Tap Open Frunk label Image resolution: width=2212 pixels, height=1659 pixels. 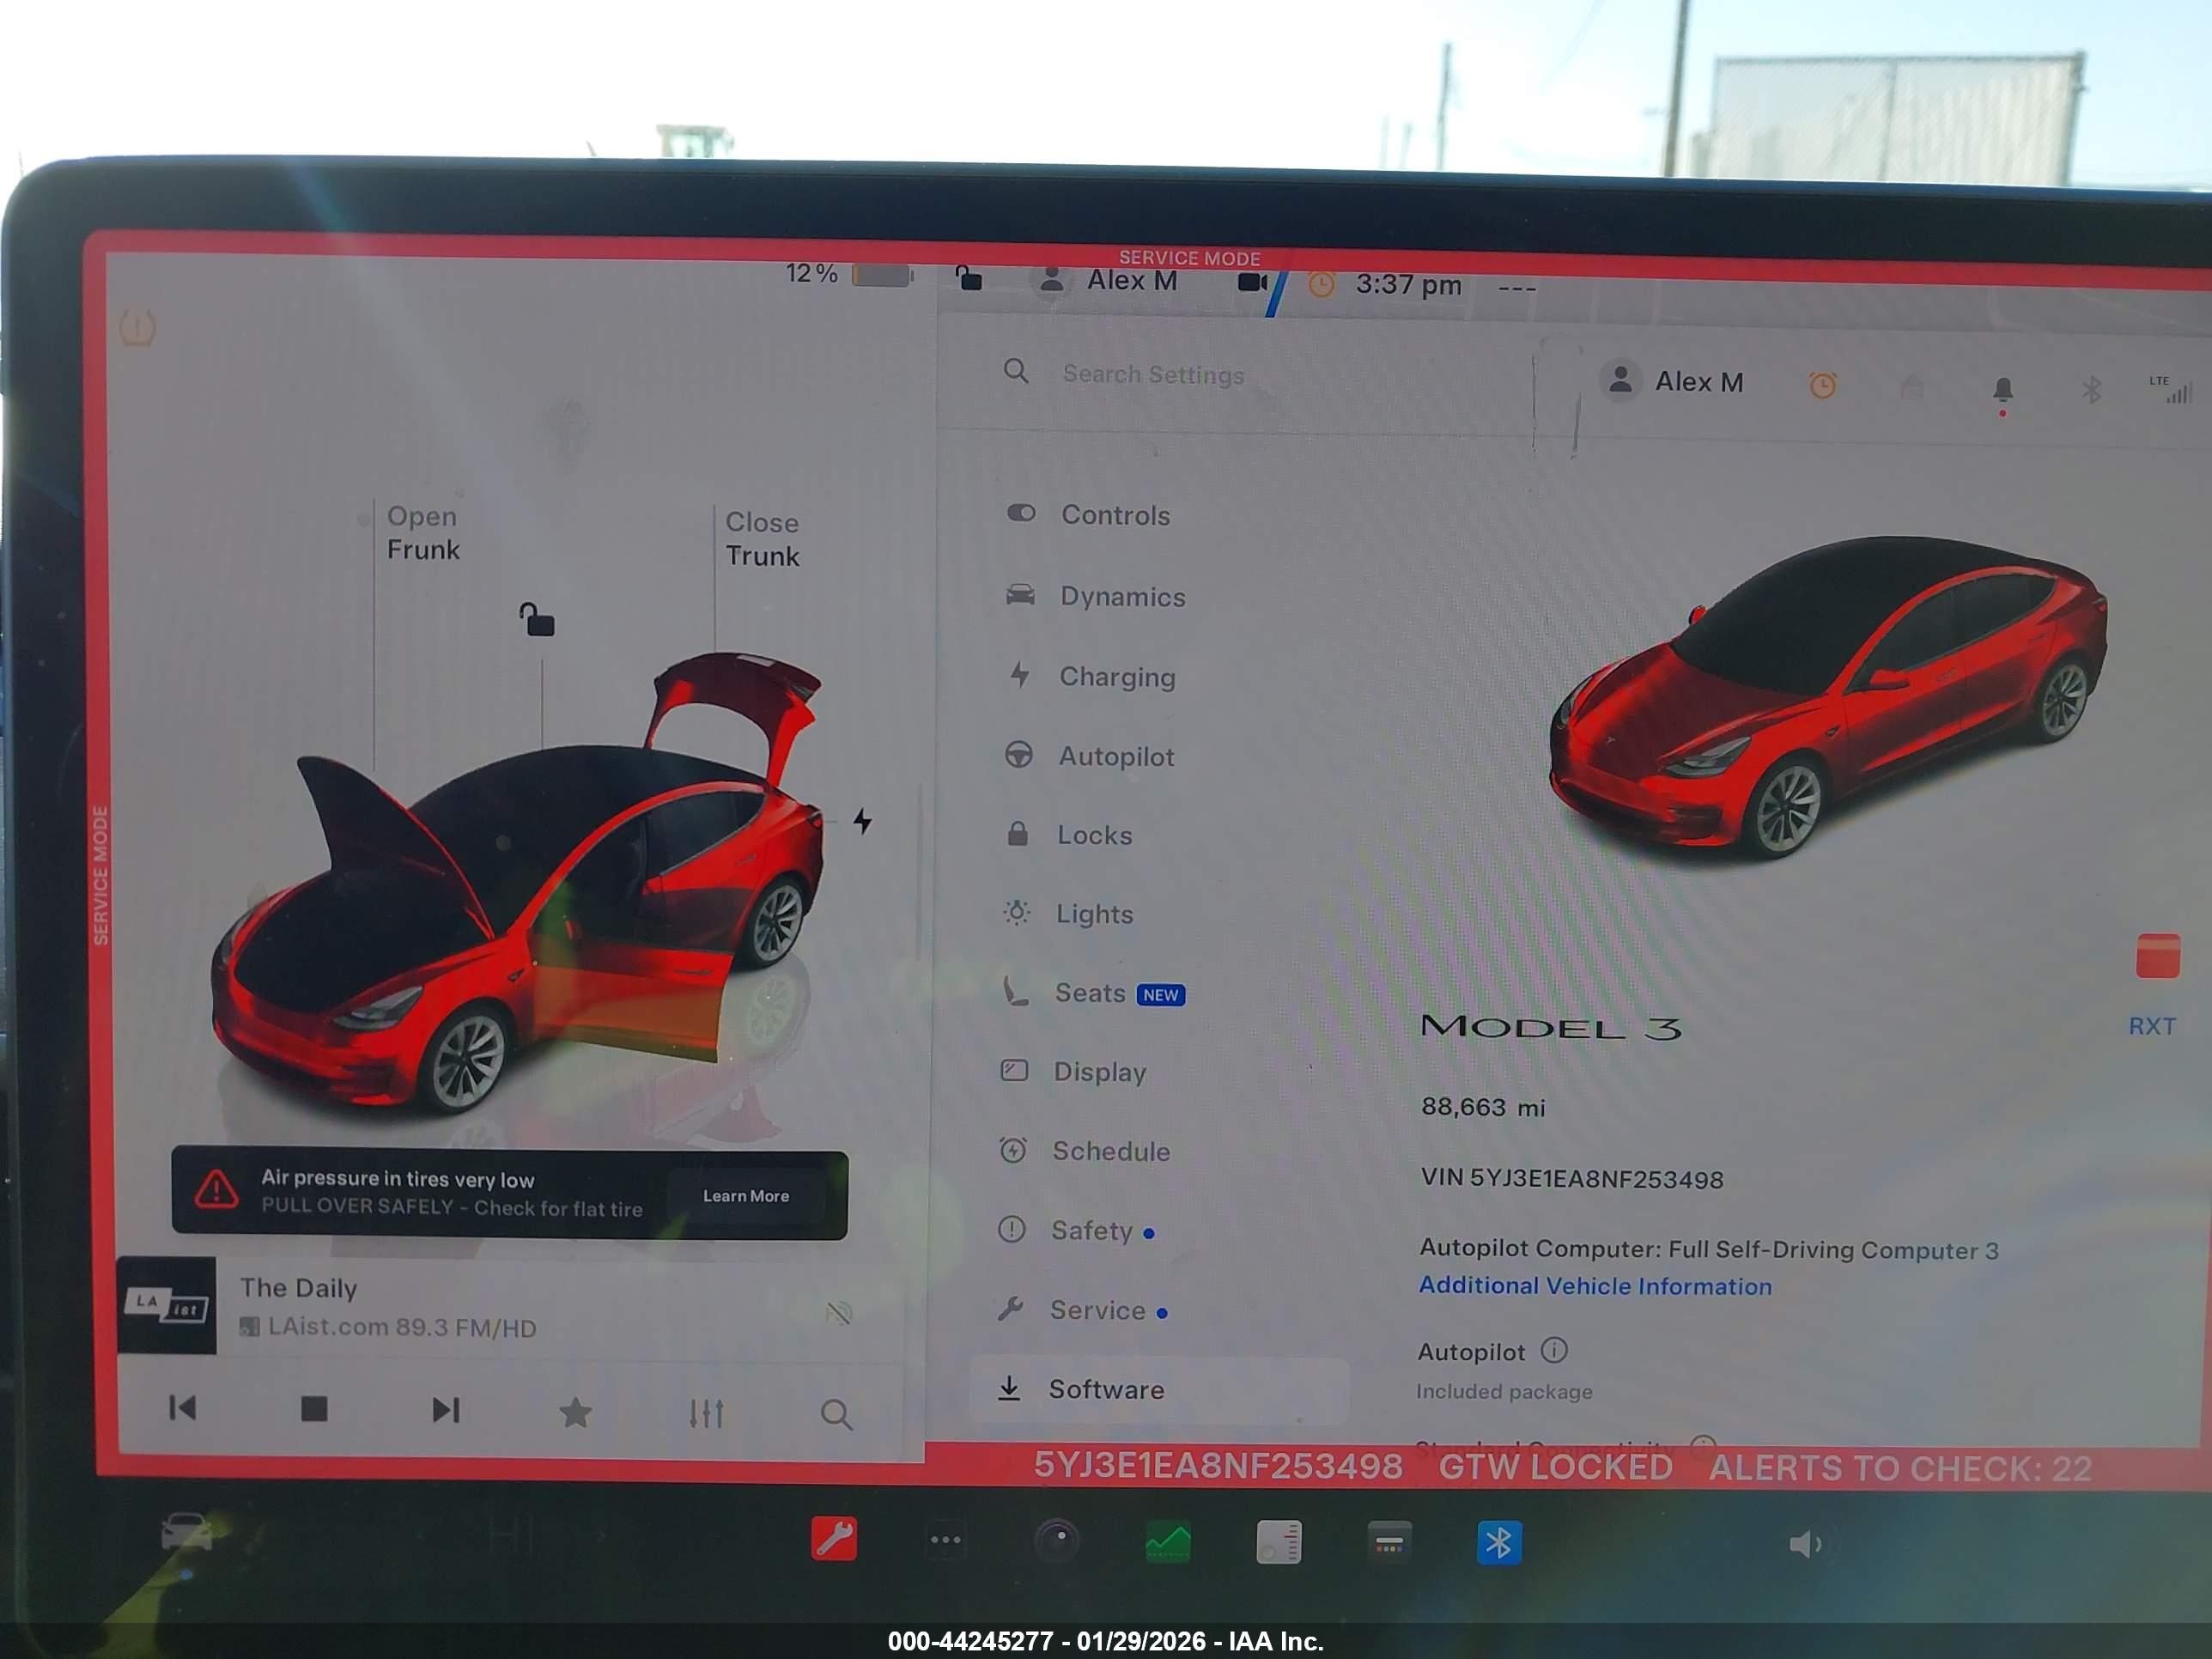coord(423,533)
